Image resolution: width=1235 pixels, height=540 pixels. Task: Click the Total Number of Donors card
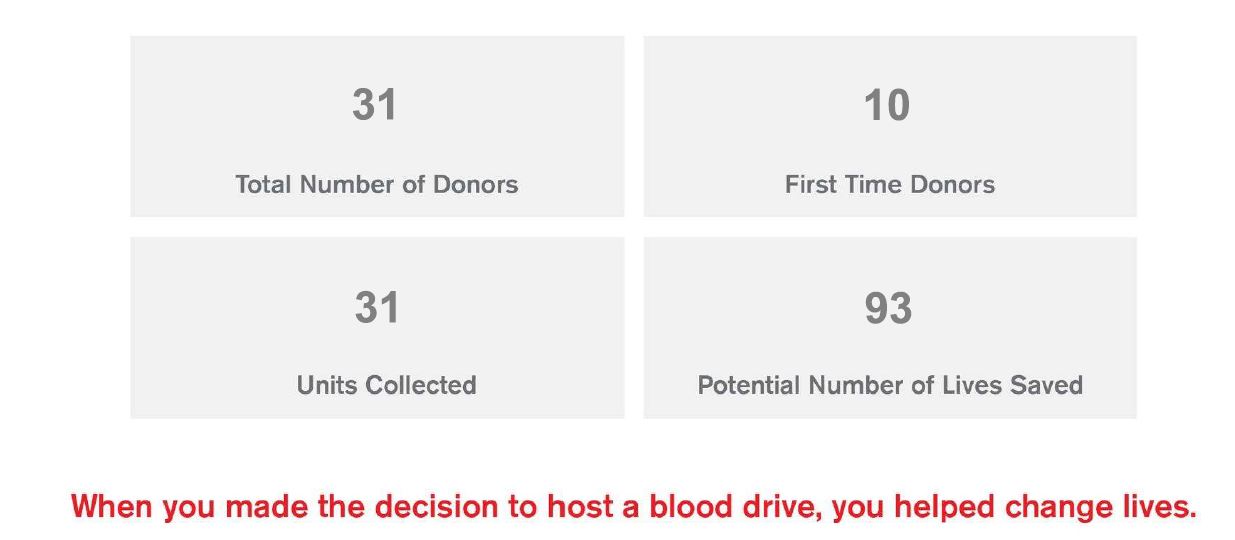(377, 126)
